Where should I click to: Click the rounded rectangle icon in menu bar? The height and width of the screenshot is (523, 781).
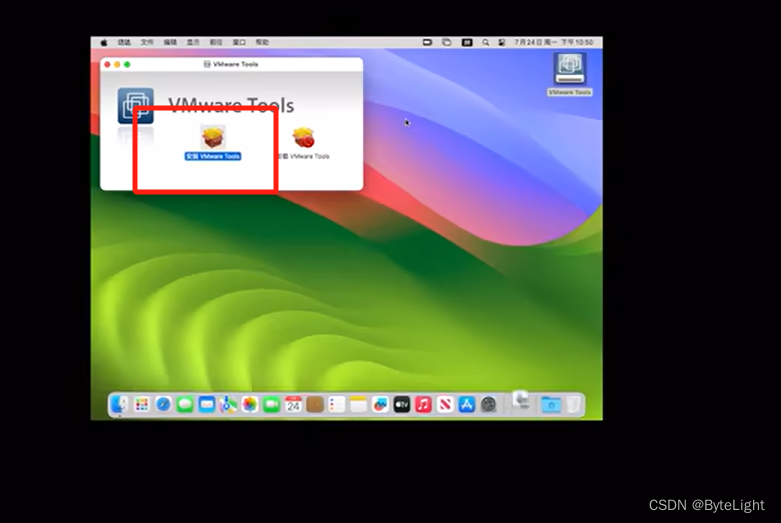[427, 43]
